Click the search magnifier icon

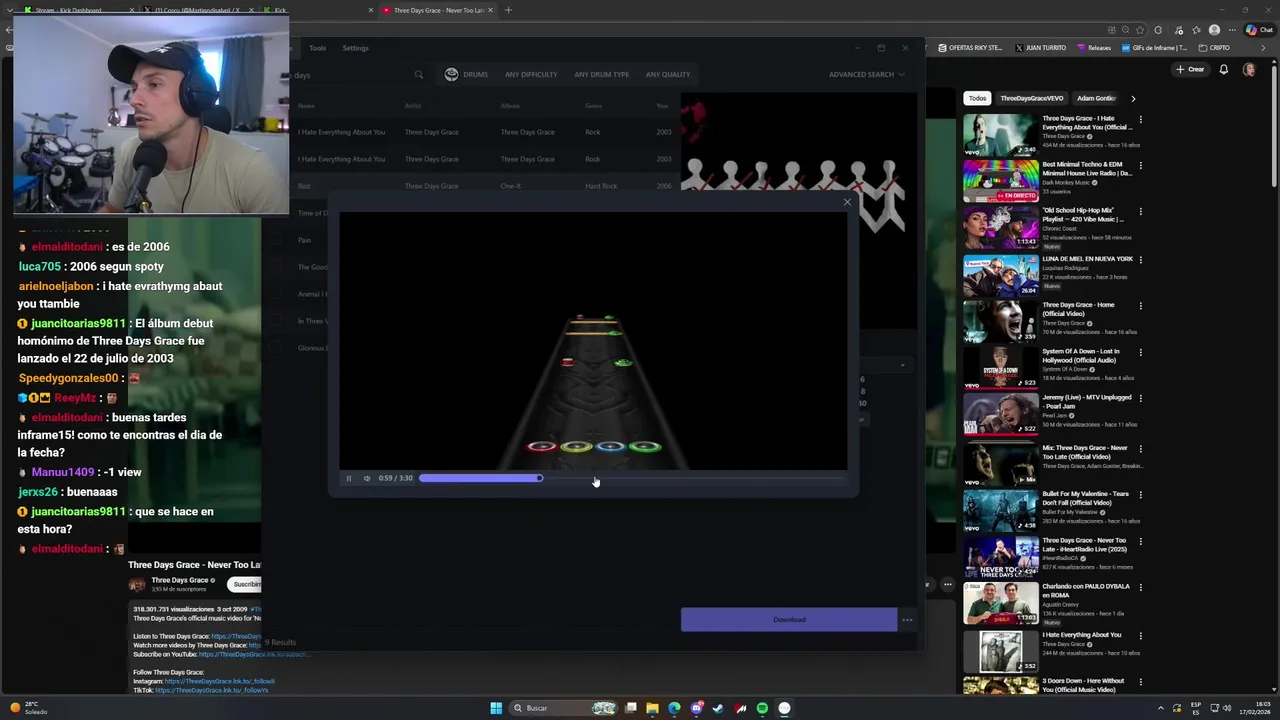(419, 75)
